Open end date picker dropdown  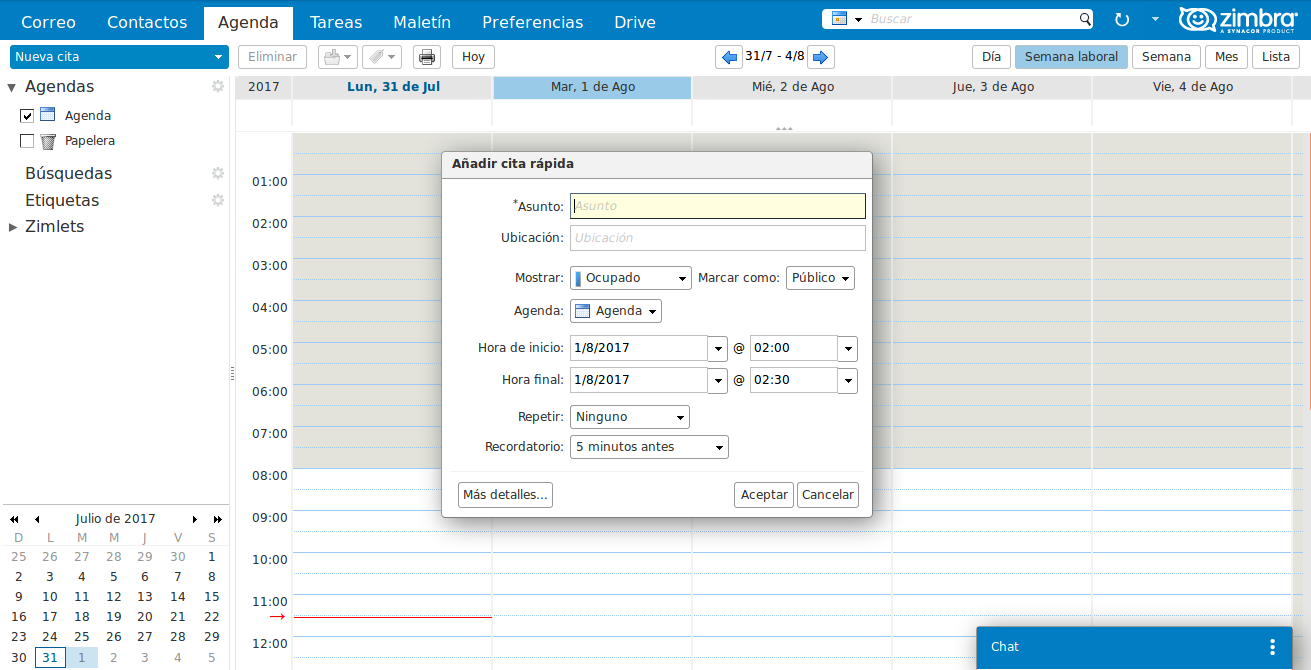(x=717, y=381)
